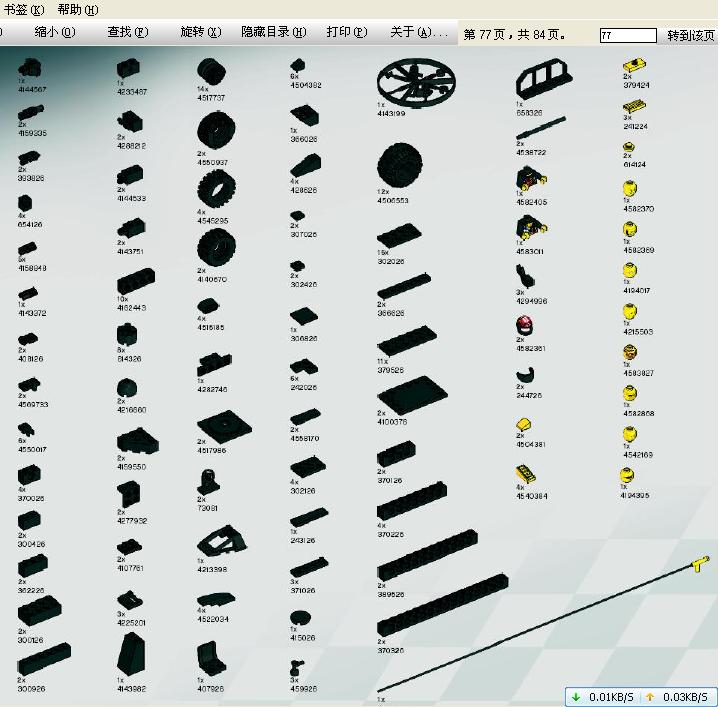Click the 缩小 zoom out button
This screenshot has width=718, height=707.
coord(54,32)
